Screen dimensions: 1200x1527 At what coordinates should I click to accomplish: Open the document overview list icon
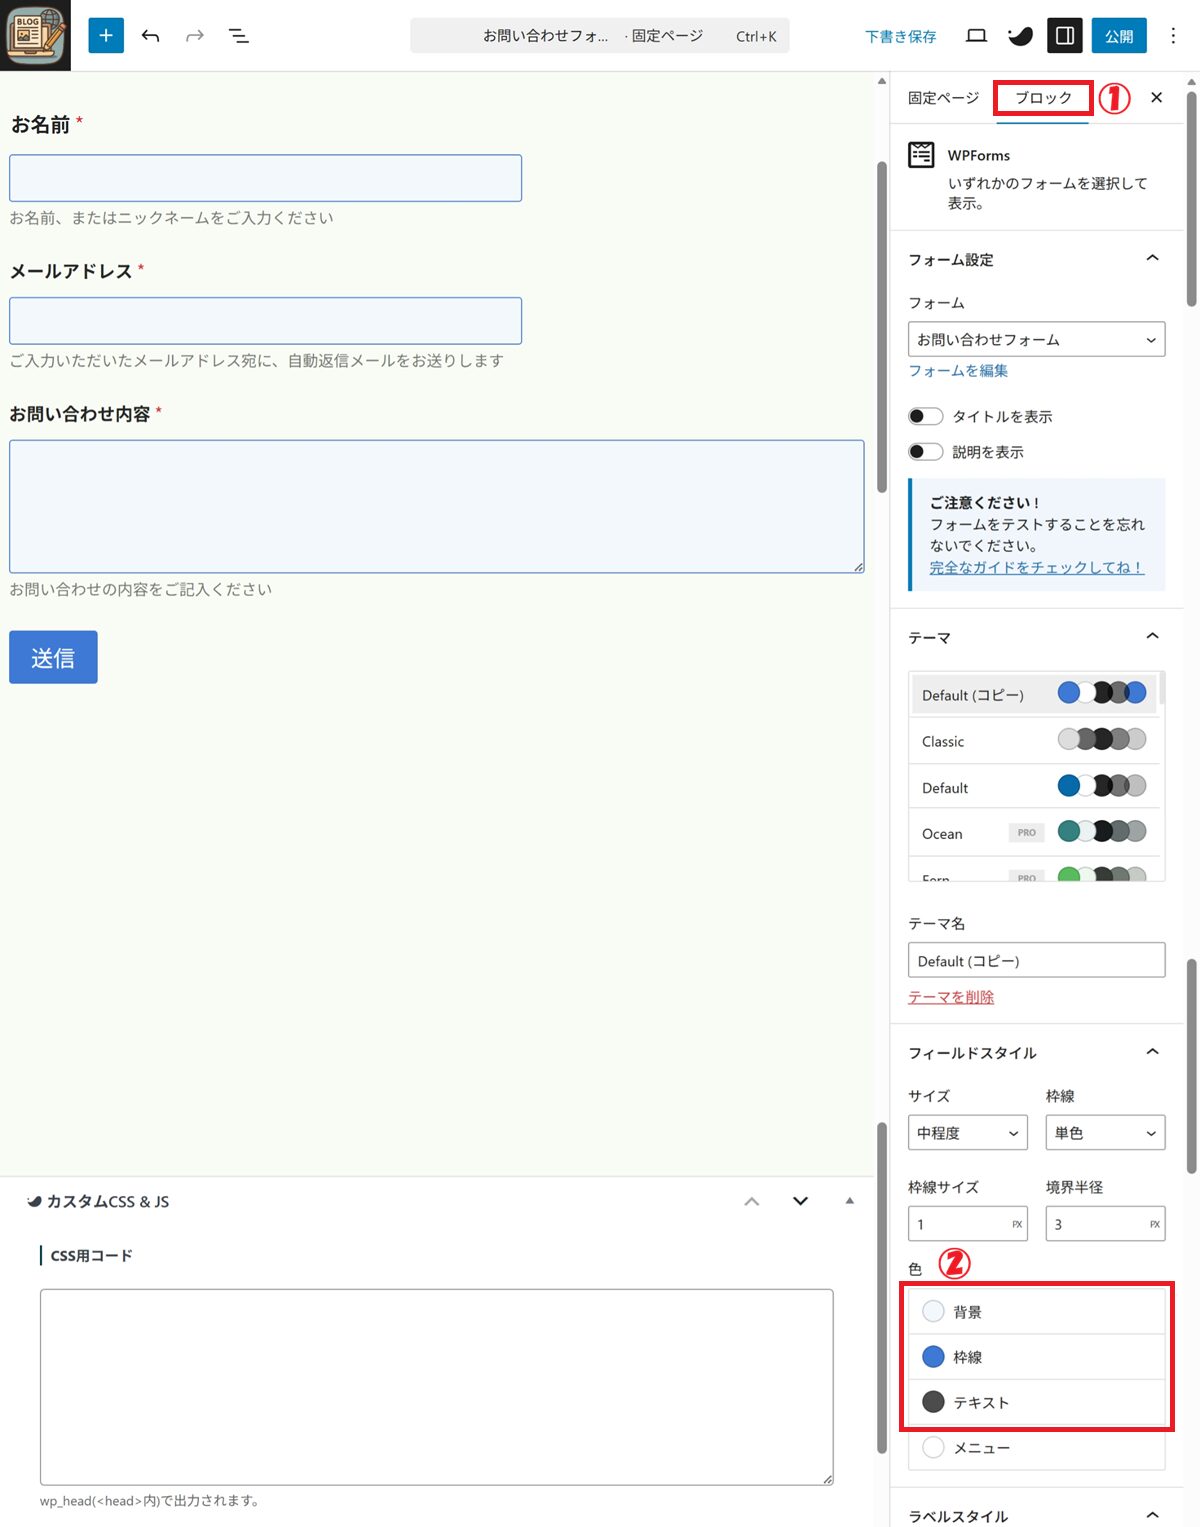[x=238, y=36]
